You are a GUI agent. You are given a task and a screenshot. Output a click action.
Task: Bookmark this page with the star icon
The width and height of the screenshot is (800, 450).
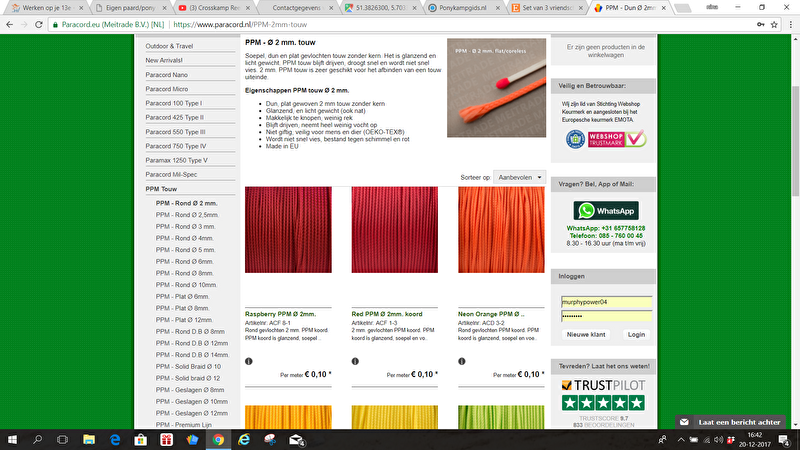pos(774,24)
